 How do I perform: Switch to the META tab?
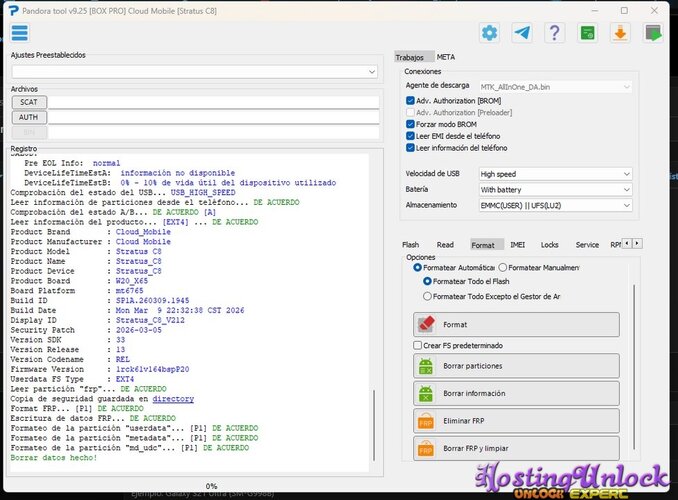click(x=445, y=57)
